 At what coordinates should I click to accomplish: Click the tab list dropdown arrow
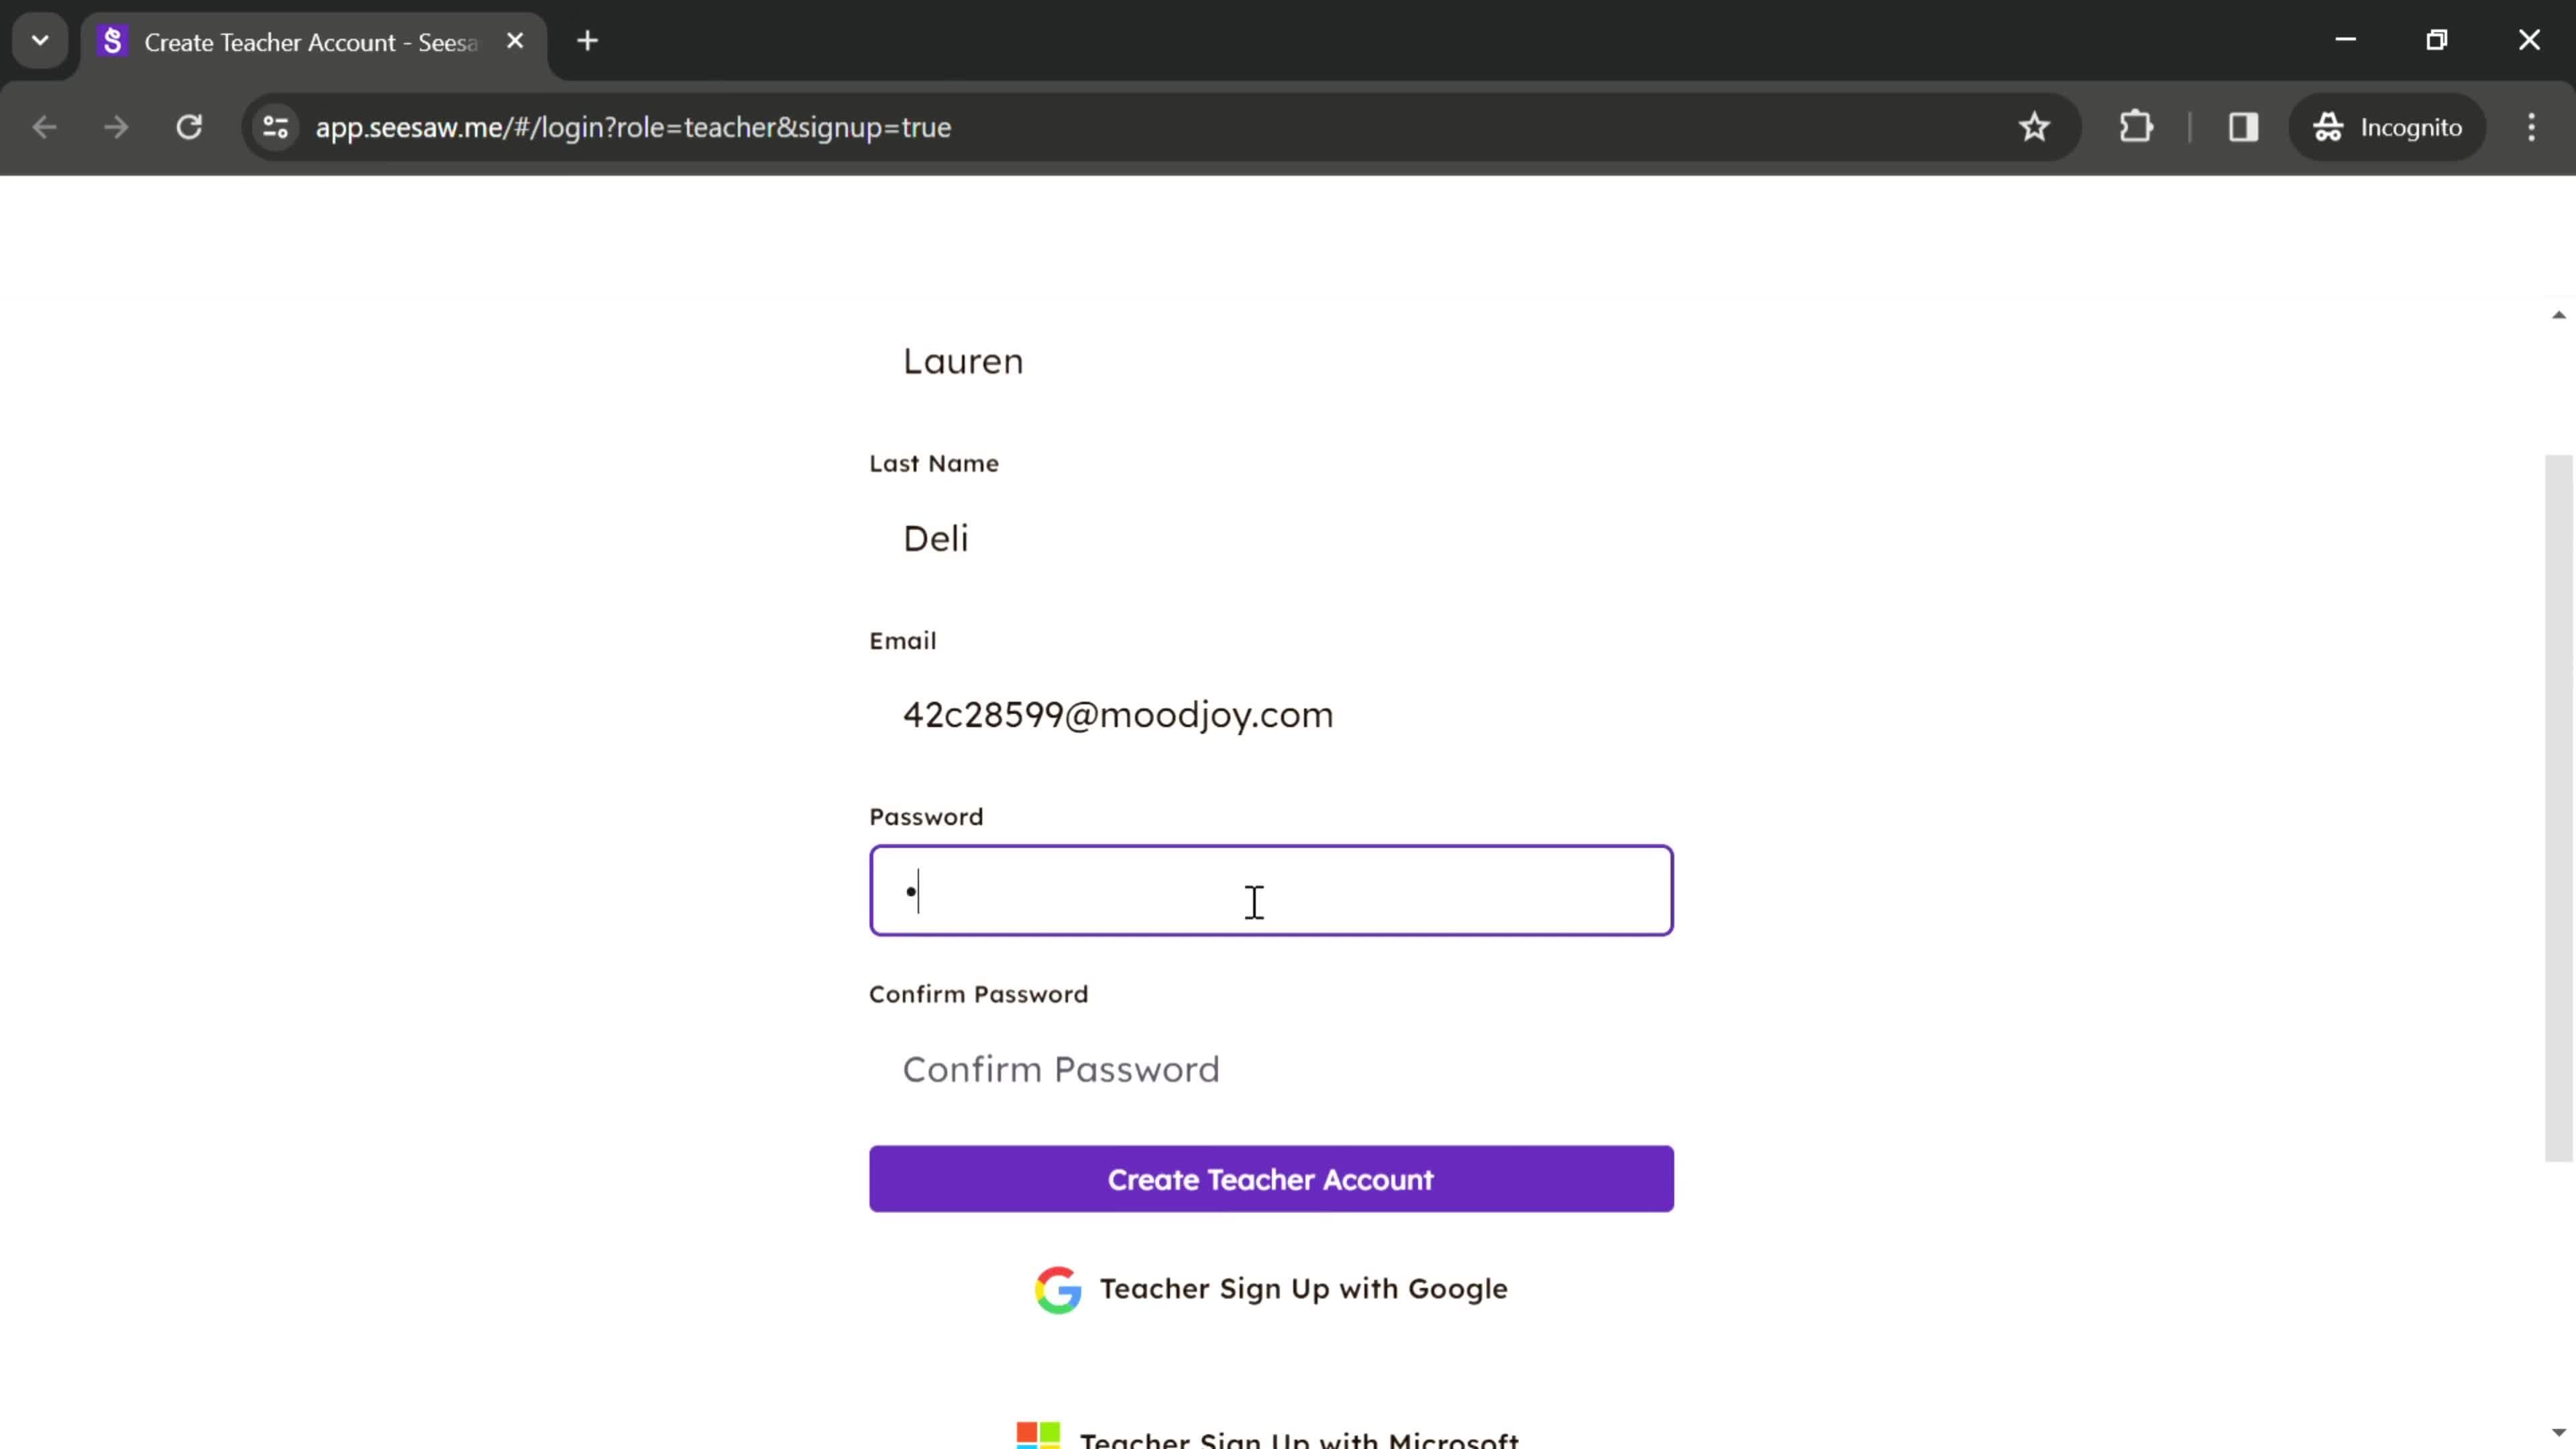[x=39, y=39]
